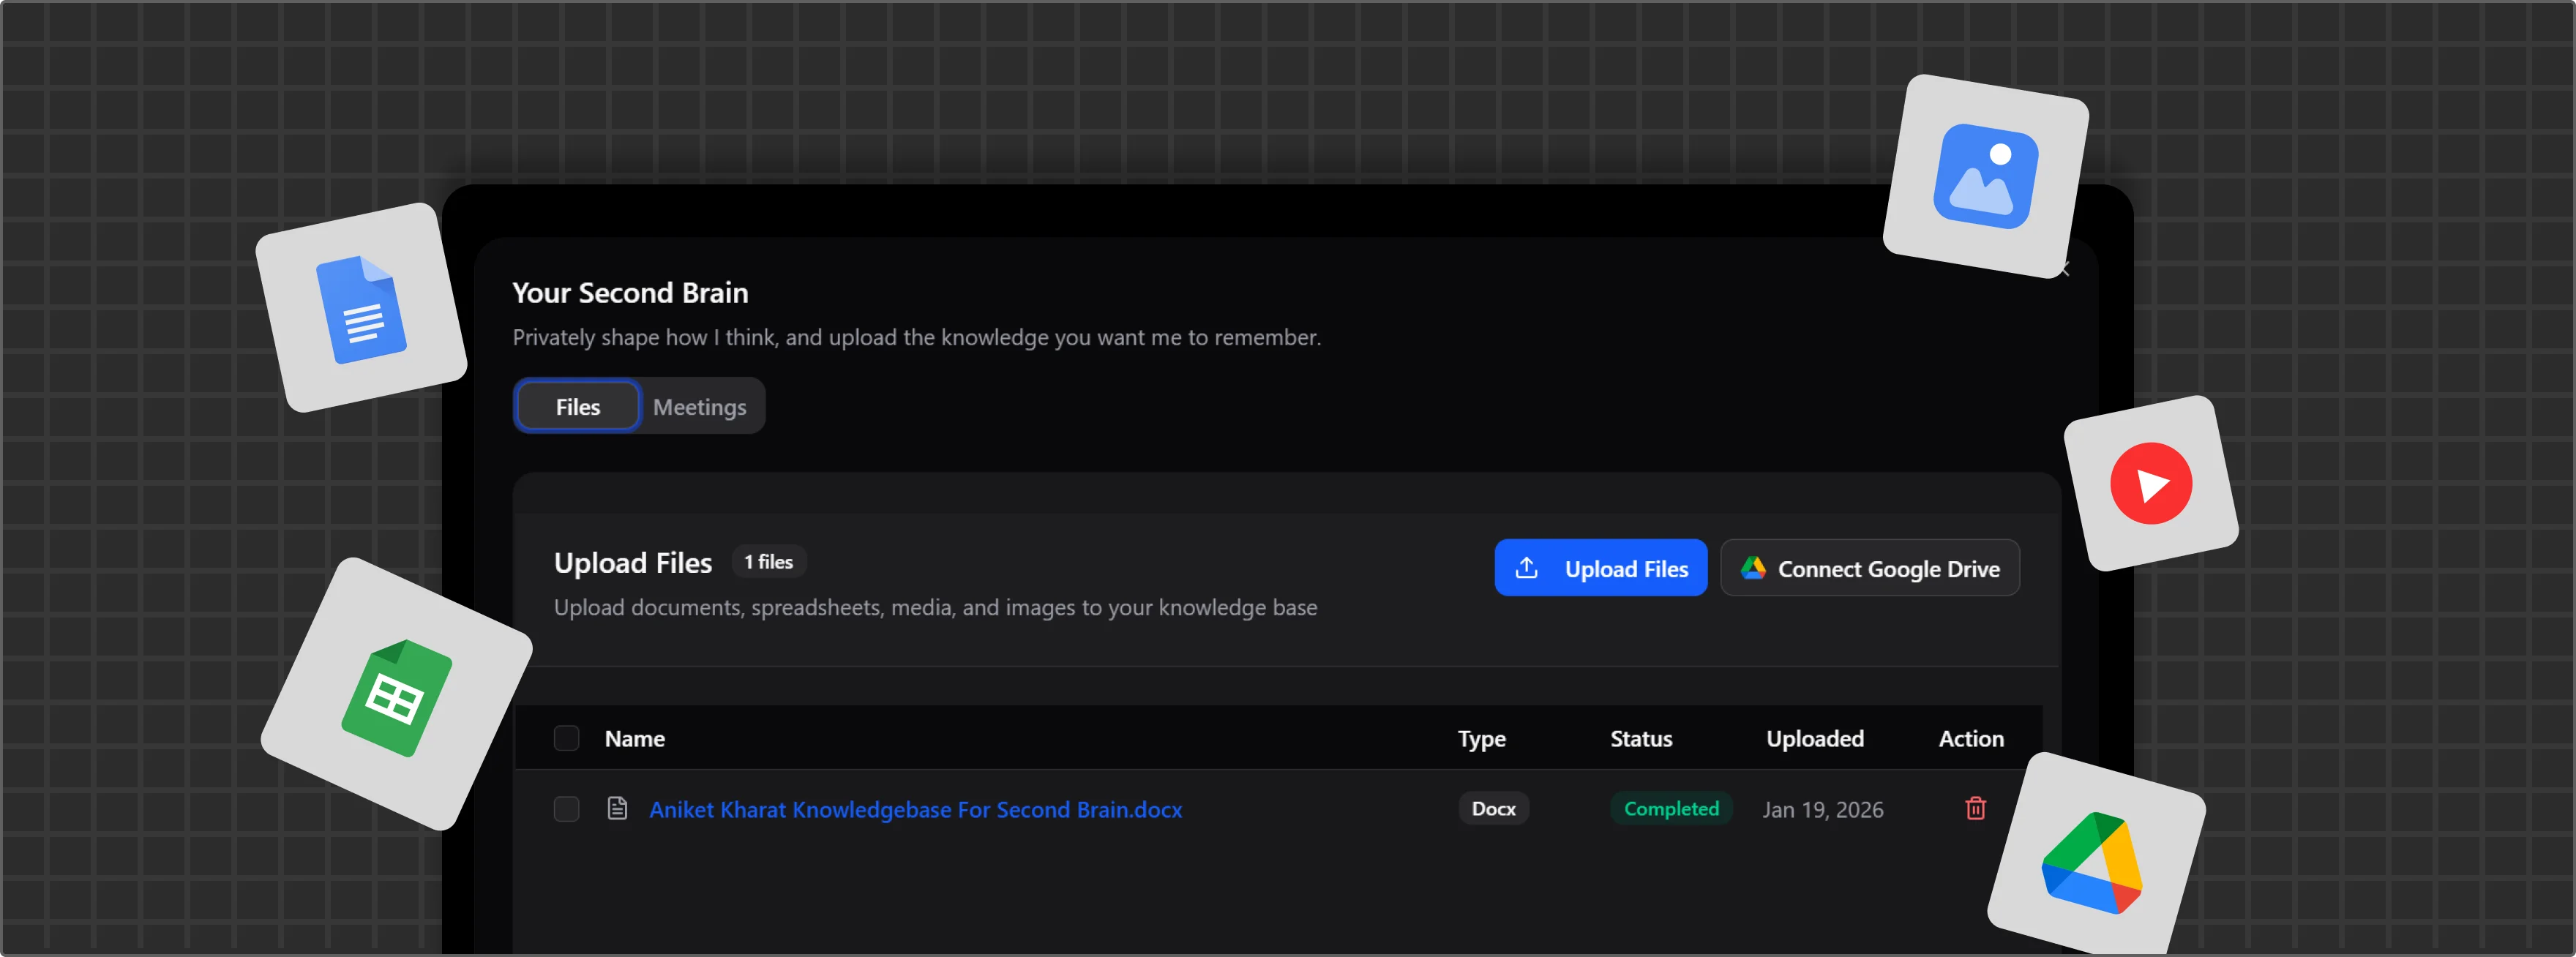Click the Upload Files button
The image size is (2576, 957).
click(x=1600, y=567)
